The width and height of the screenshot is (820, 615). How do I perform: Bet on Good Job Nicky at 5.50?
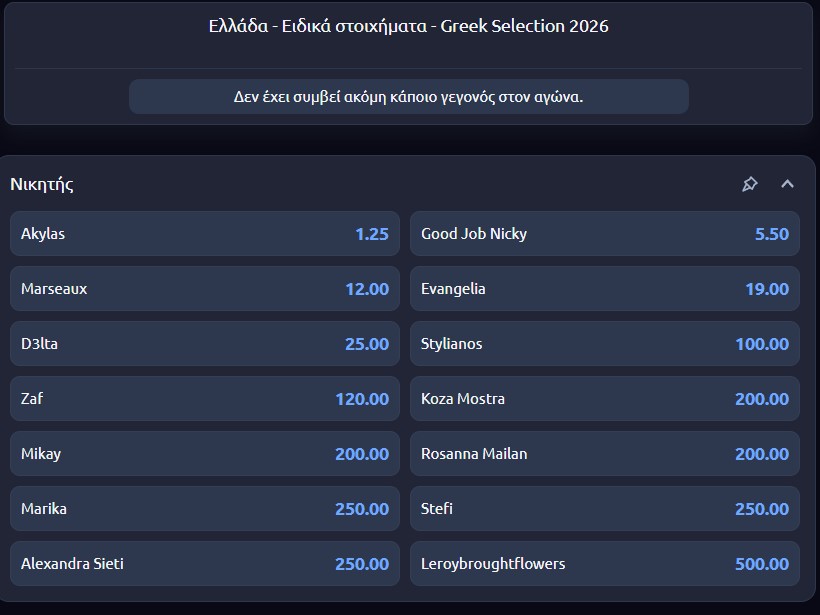click(x=604, y=234)
